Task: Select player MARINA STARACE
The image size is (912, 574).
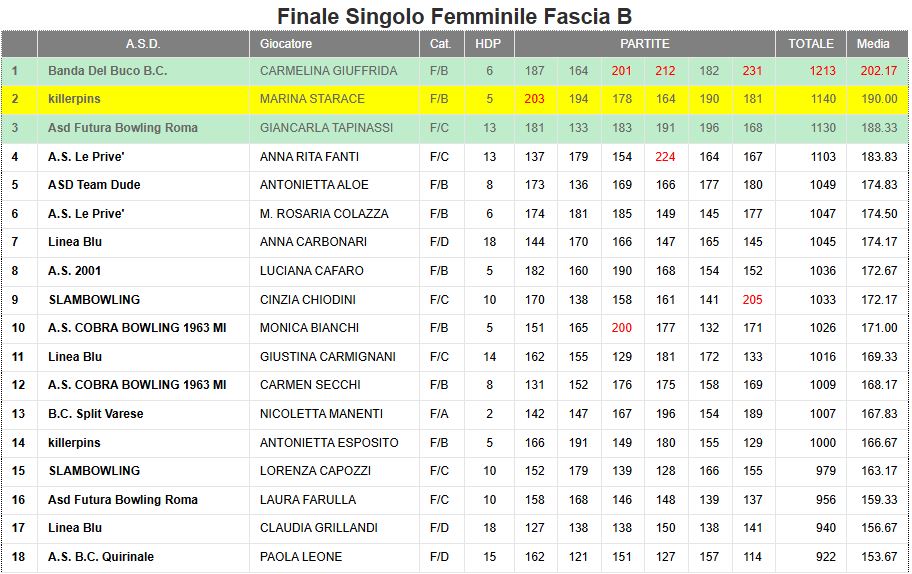Action: pos(312,99)
